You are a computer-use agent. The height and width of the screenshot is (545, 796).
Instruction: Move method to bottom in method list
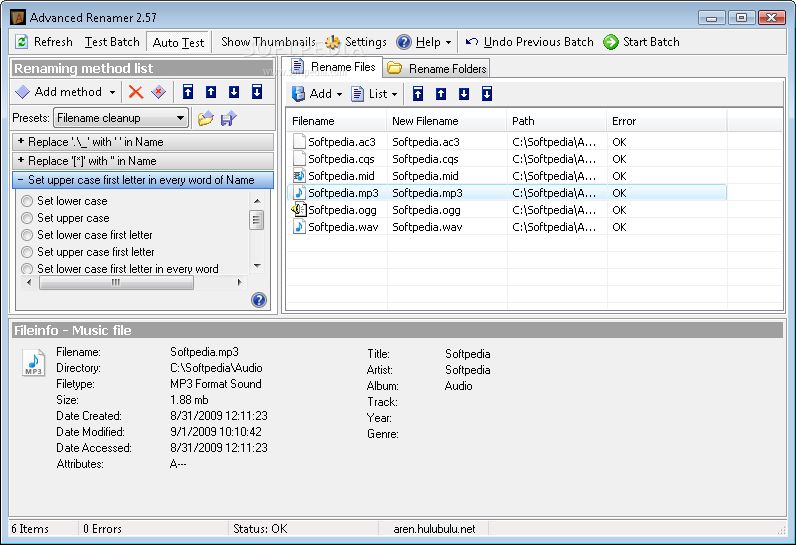[x=257, y=92]
